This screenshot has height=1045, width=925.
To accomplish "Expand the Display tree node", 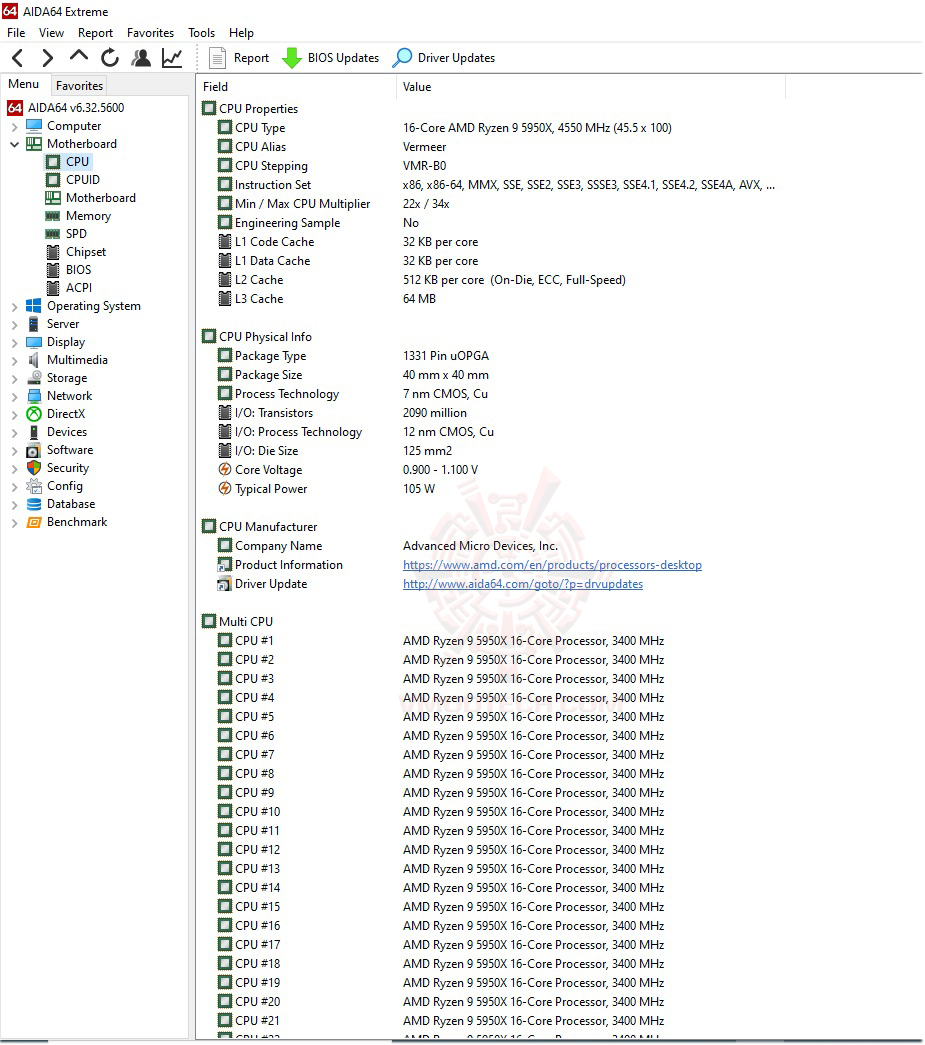I will click(x=15, y=343).
